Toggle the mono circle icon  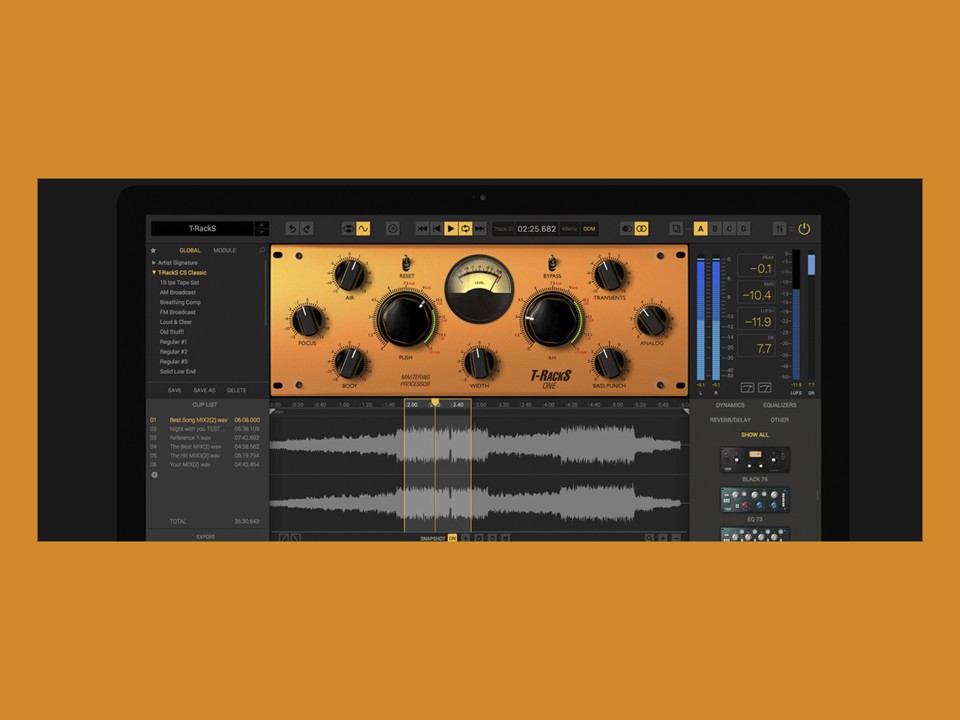[627, 228]
